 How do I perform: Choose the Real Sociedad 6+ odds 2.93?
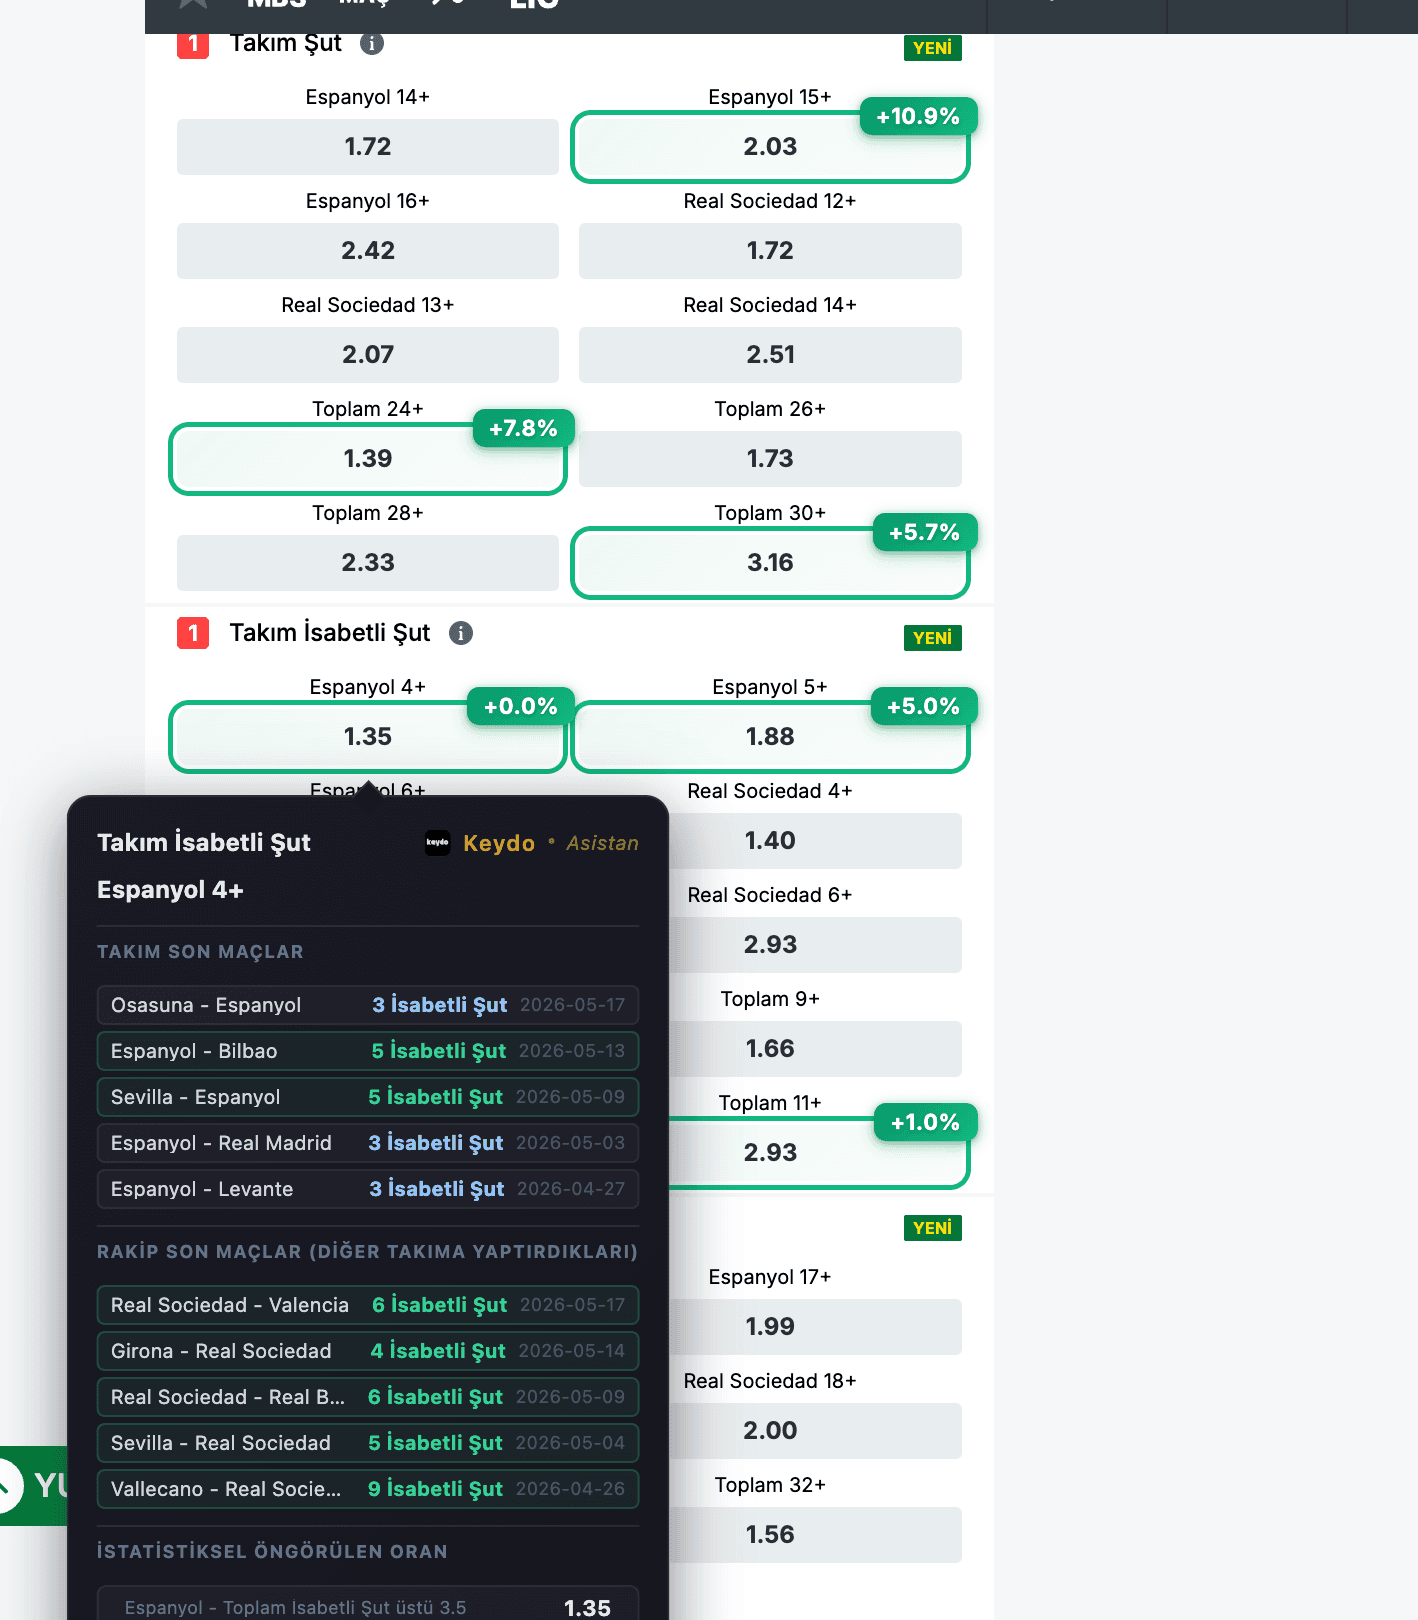[x=815, y=945]
